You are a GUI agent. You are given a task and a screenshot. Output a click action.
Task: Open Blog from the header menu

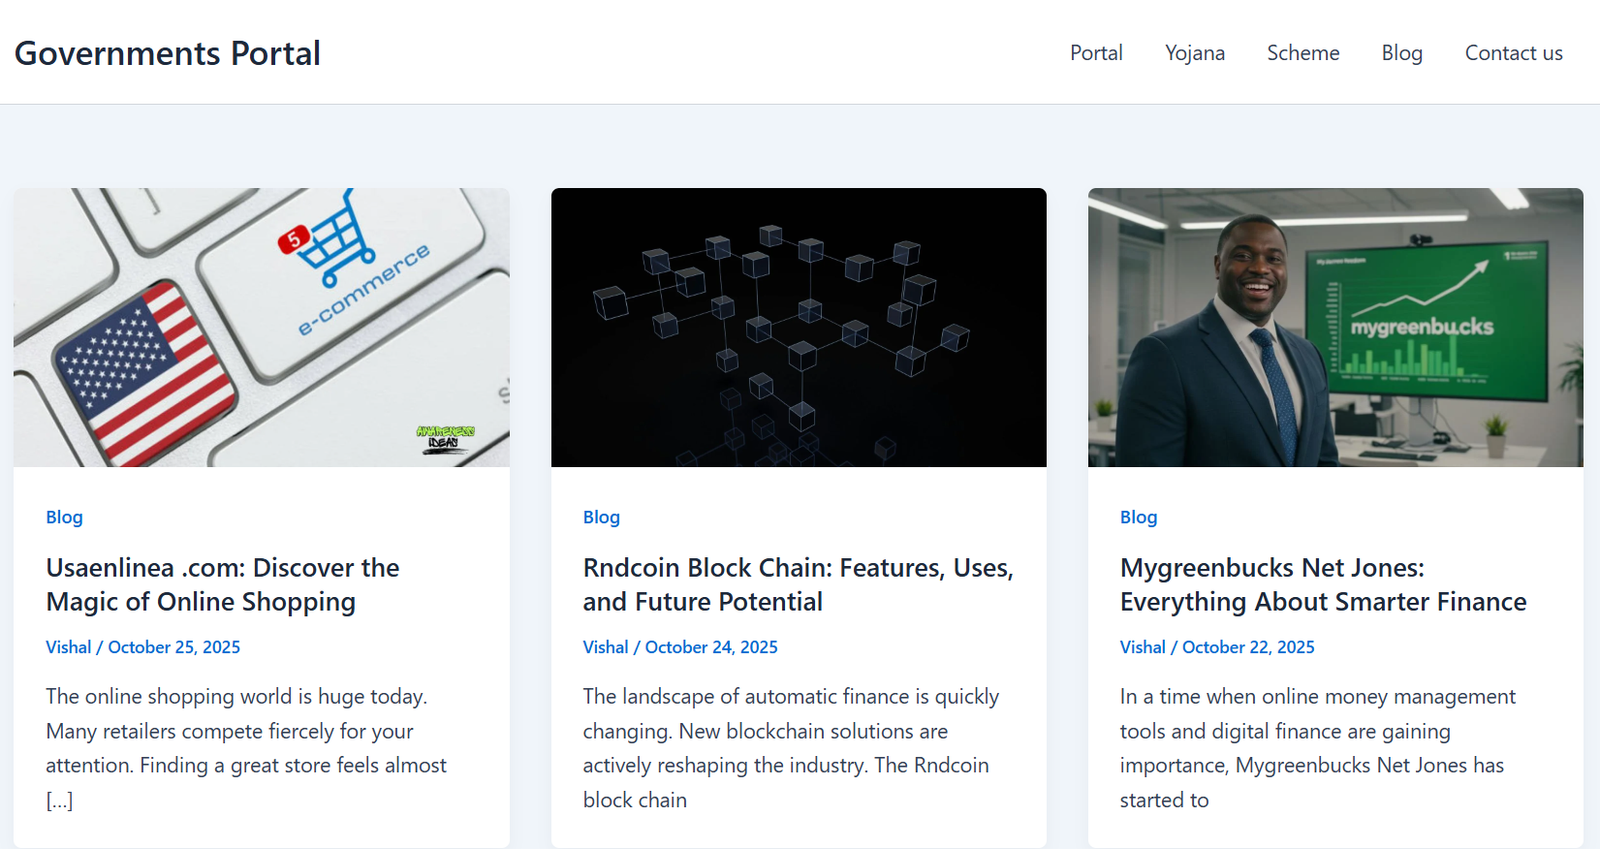point(1401,53)
